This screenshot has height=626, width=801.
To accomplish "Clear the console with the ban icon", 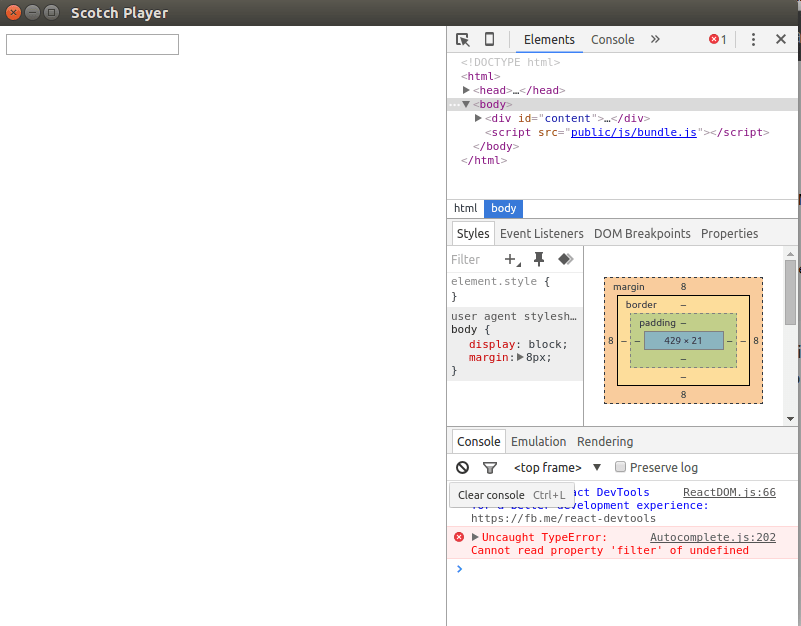I will pyautogui.click(x=462, y=468).
